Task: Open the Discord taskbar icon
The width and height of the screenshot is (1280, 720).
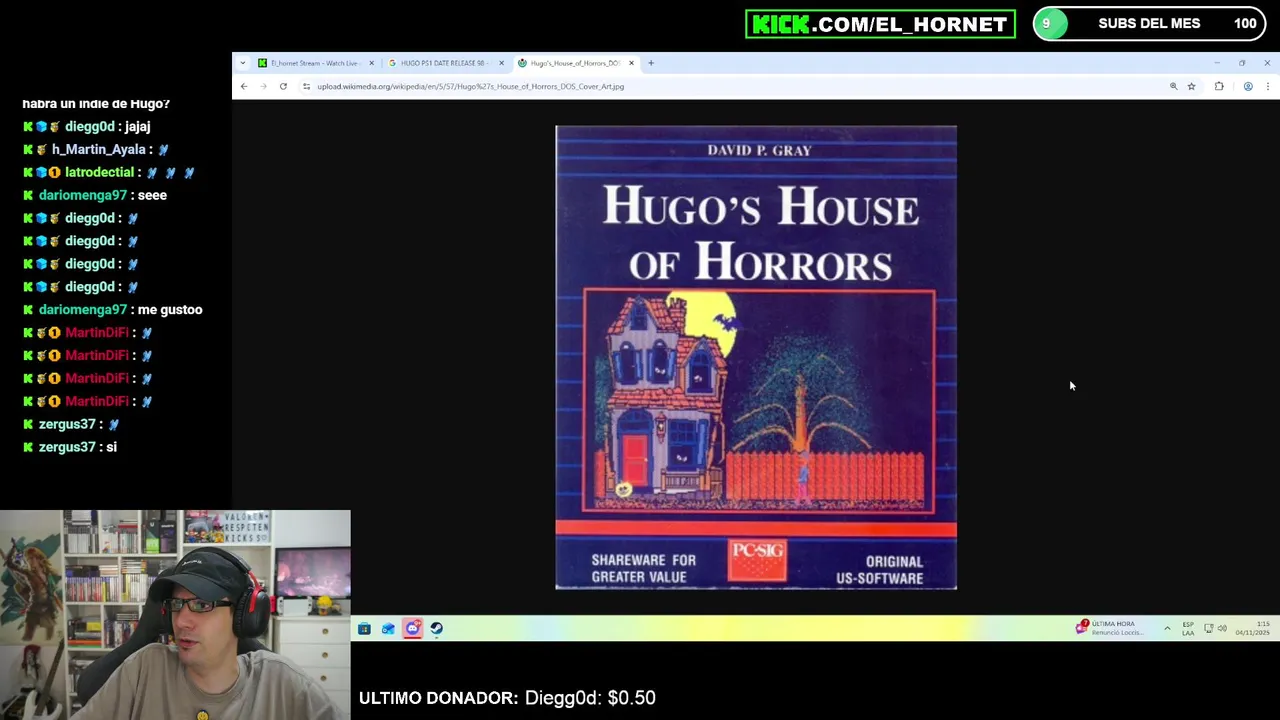Action: [x=412, y=628]
